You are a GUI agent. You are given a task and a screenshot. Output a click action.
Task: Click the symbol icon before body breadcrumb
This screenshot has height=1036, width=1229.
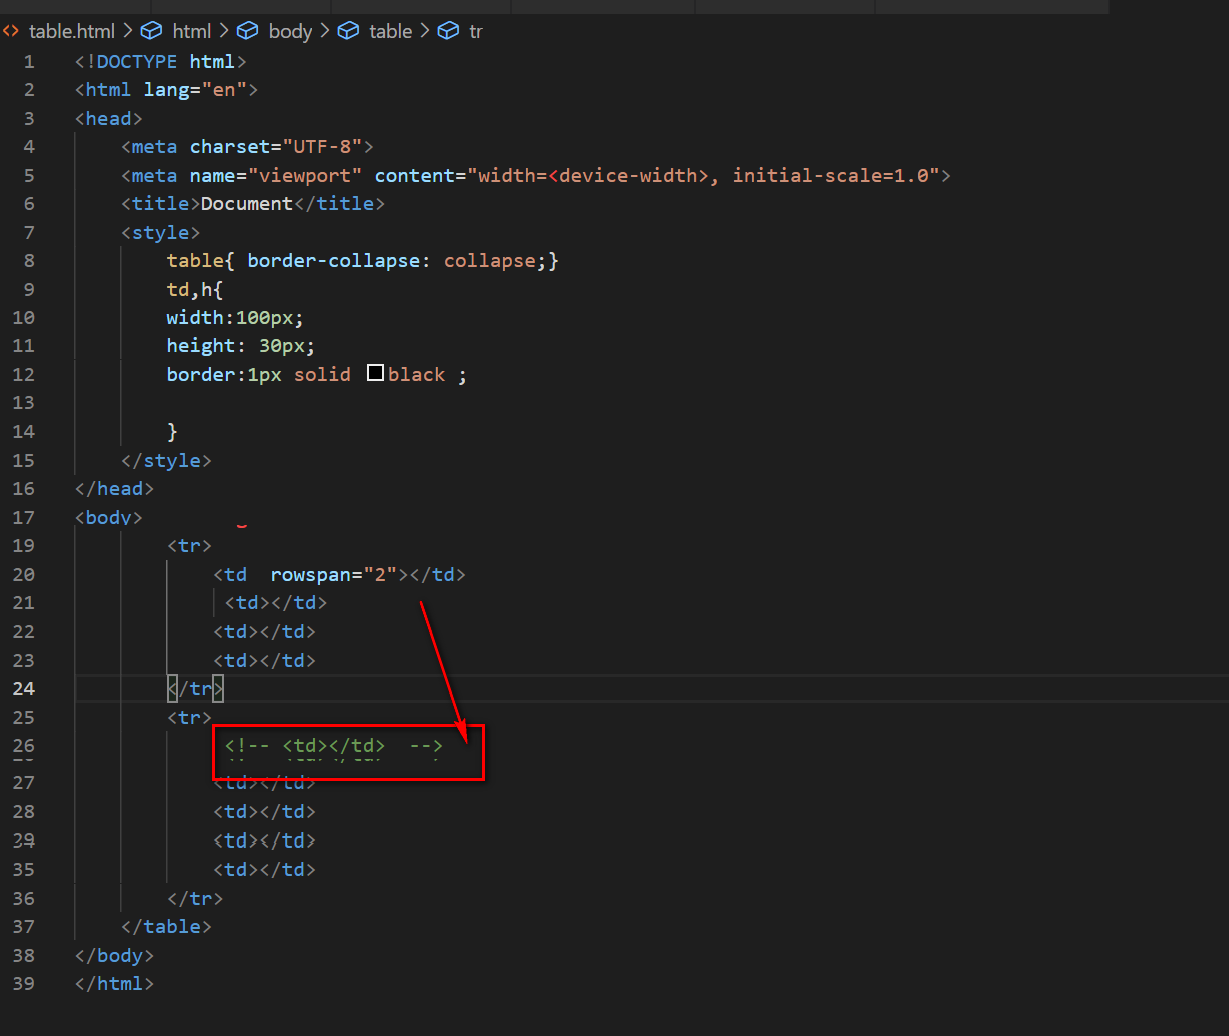click(x=248, y=31)
